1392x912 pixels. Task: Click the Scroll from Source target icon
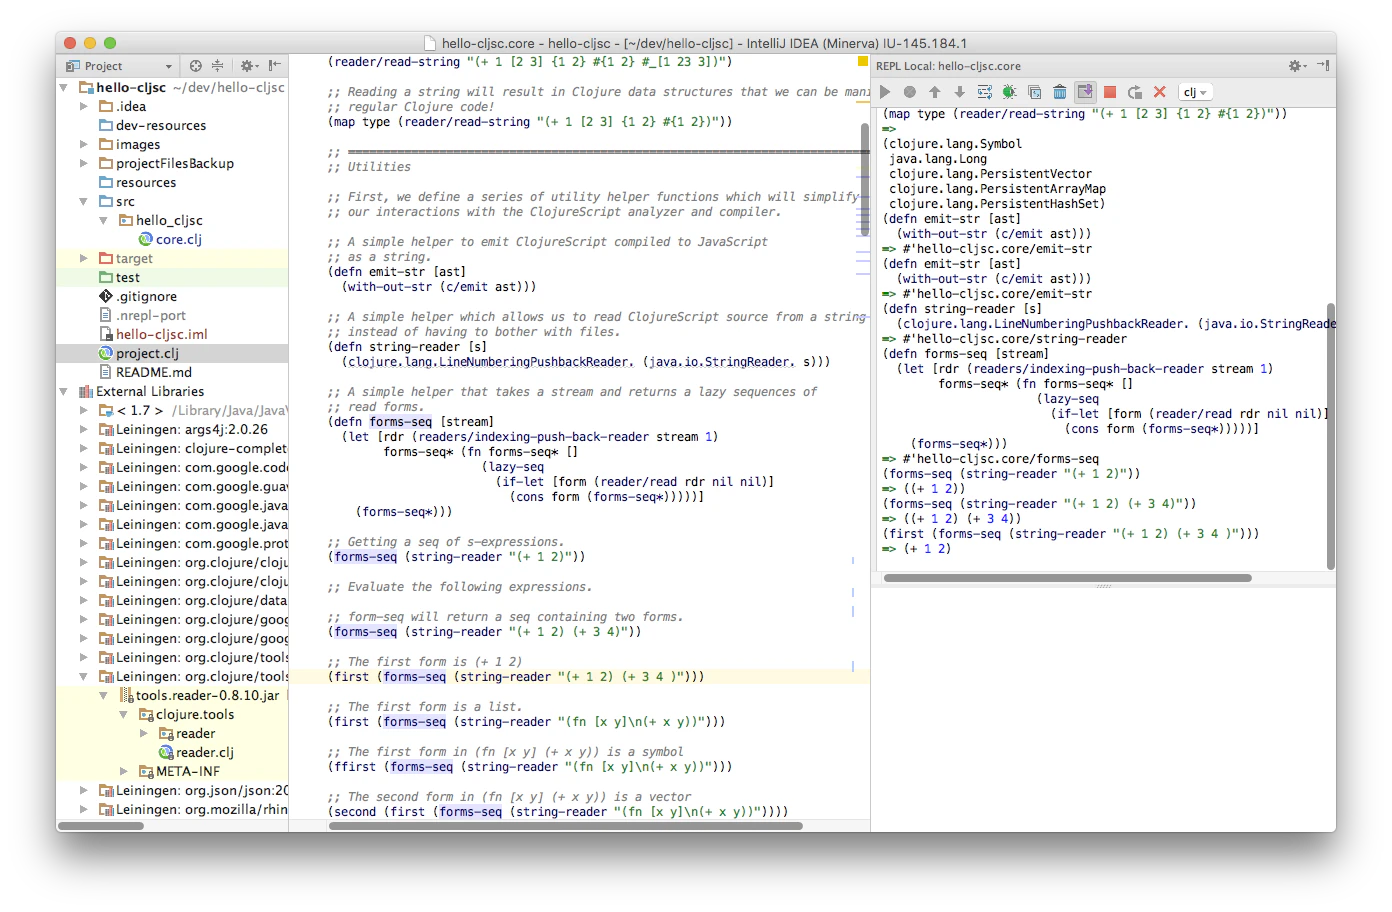point(196,66)
